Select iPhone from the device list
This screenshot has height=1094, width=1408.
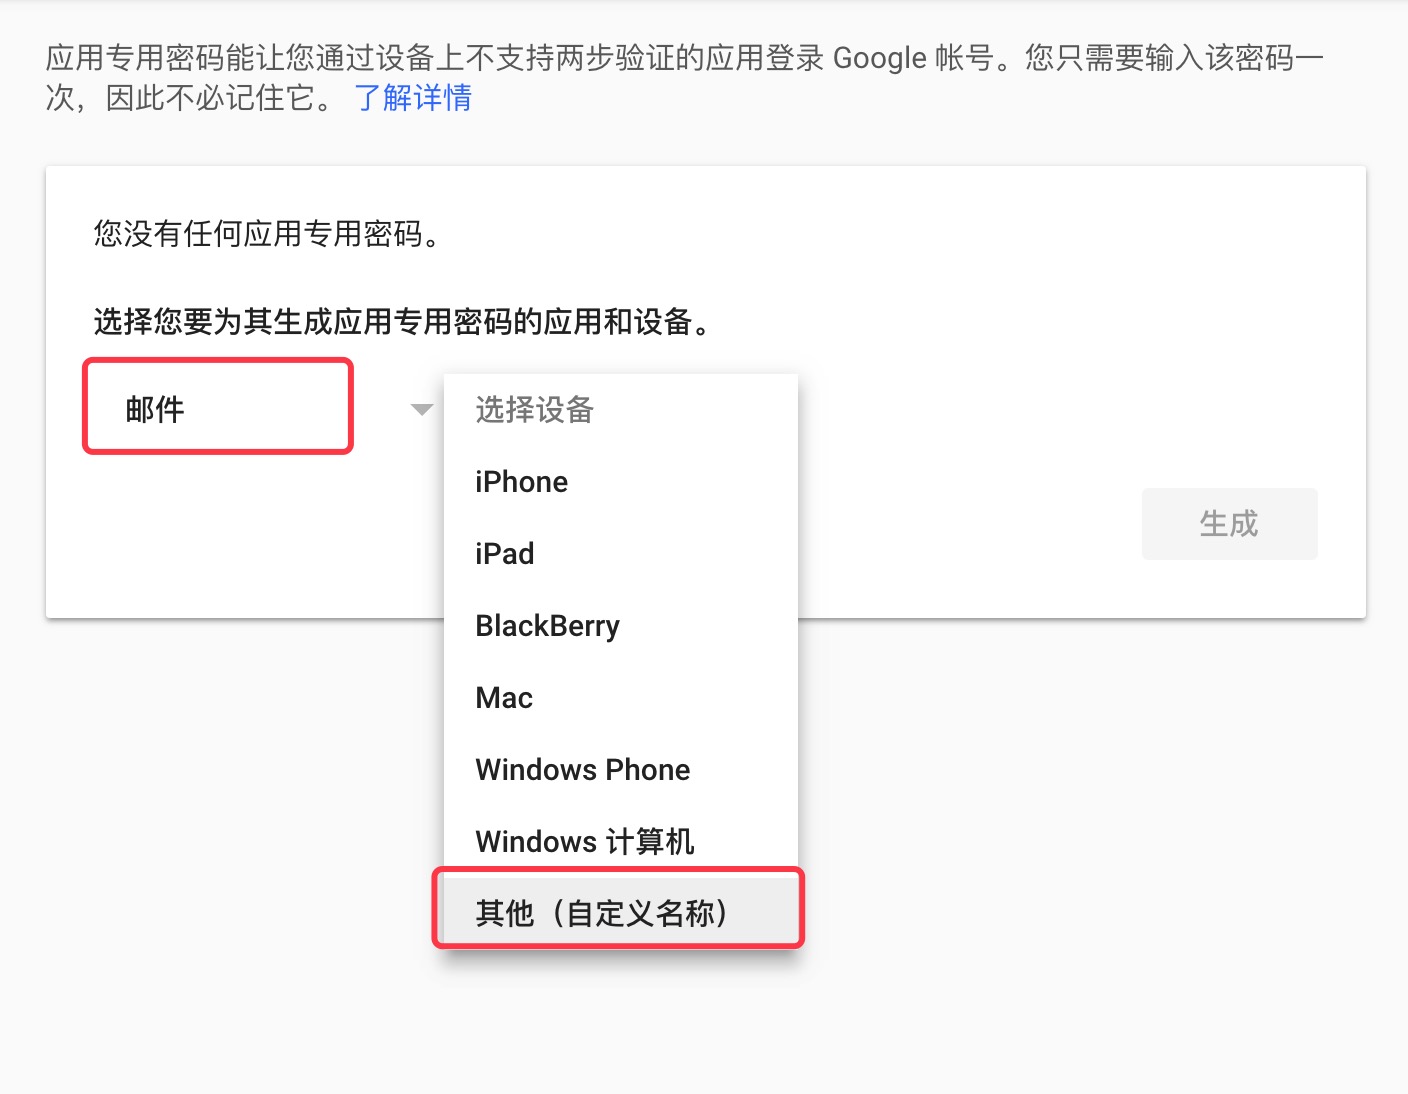[x=521, y=482]
